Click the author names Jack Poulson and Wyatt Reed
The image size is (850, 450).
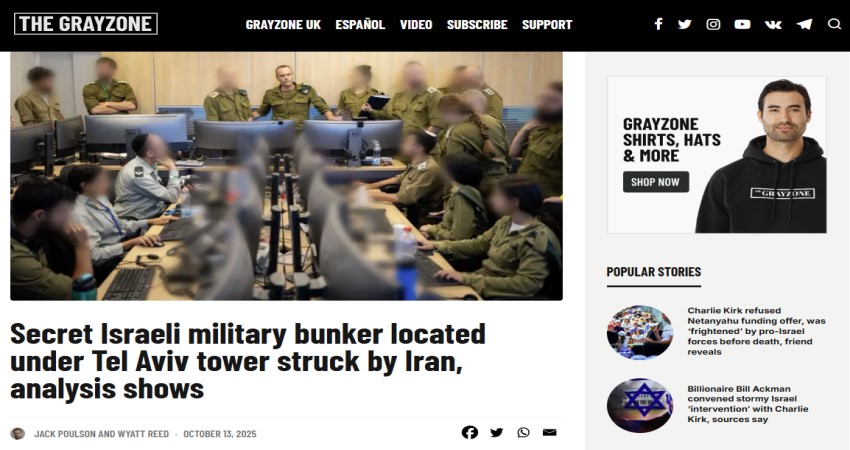(x=101, y=434)
